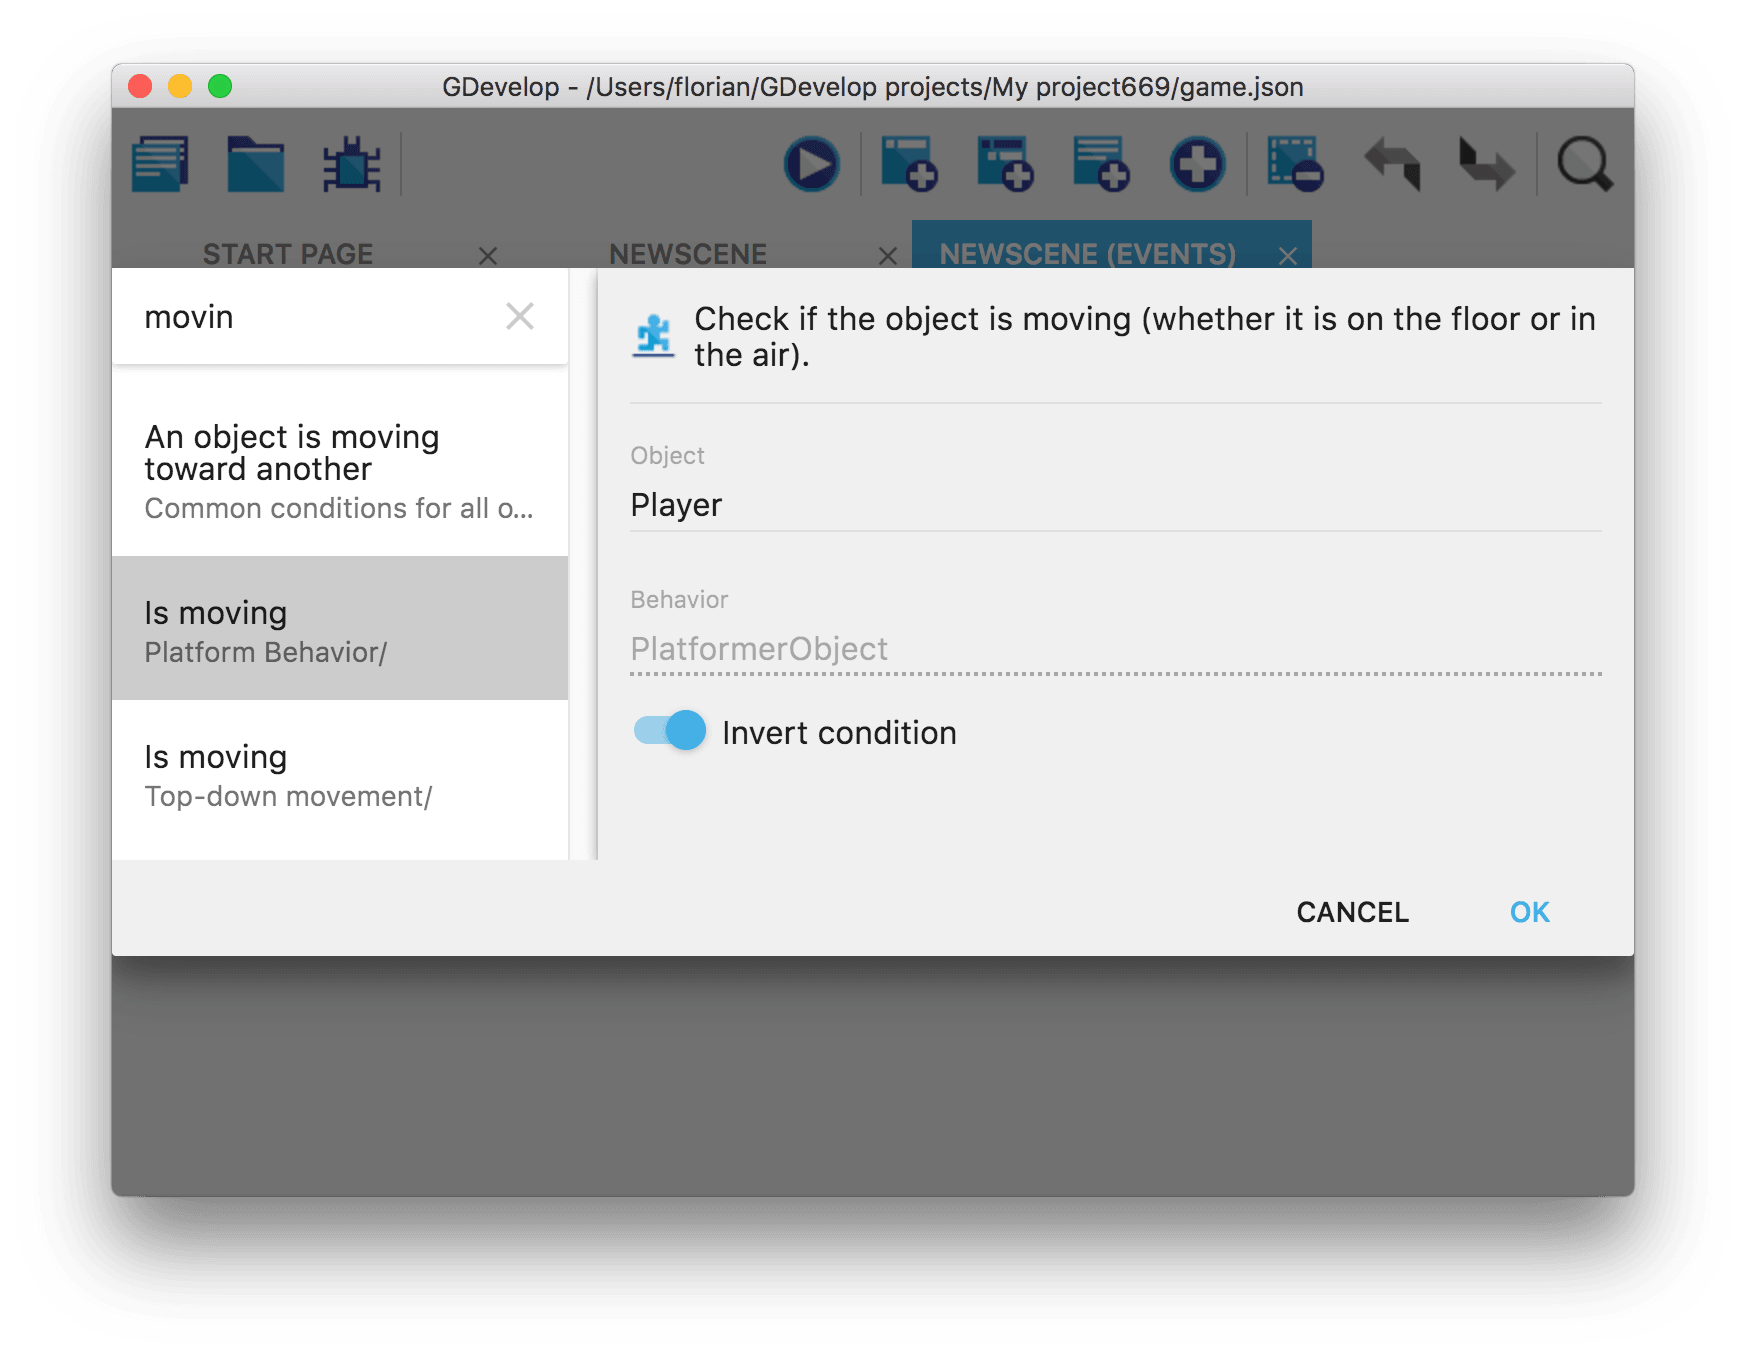Image resolution: width=1746 pixels, height=1356 pixels.
Task: Undo the last change arrow
Action: (1392, 164)
